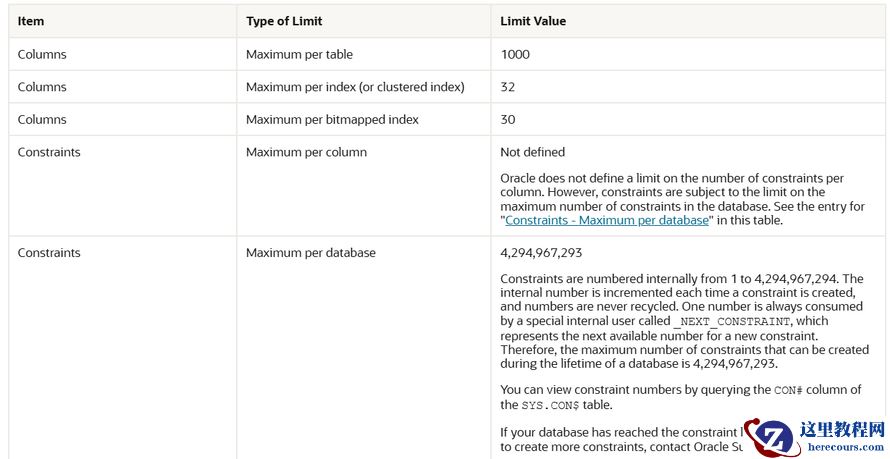Select the Maximum per database type cell
The width and height of the screenshot is (890, 459).
click(311, 252)
